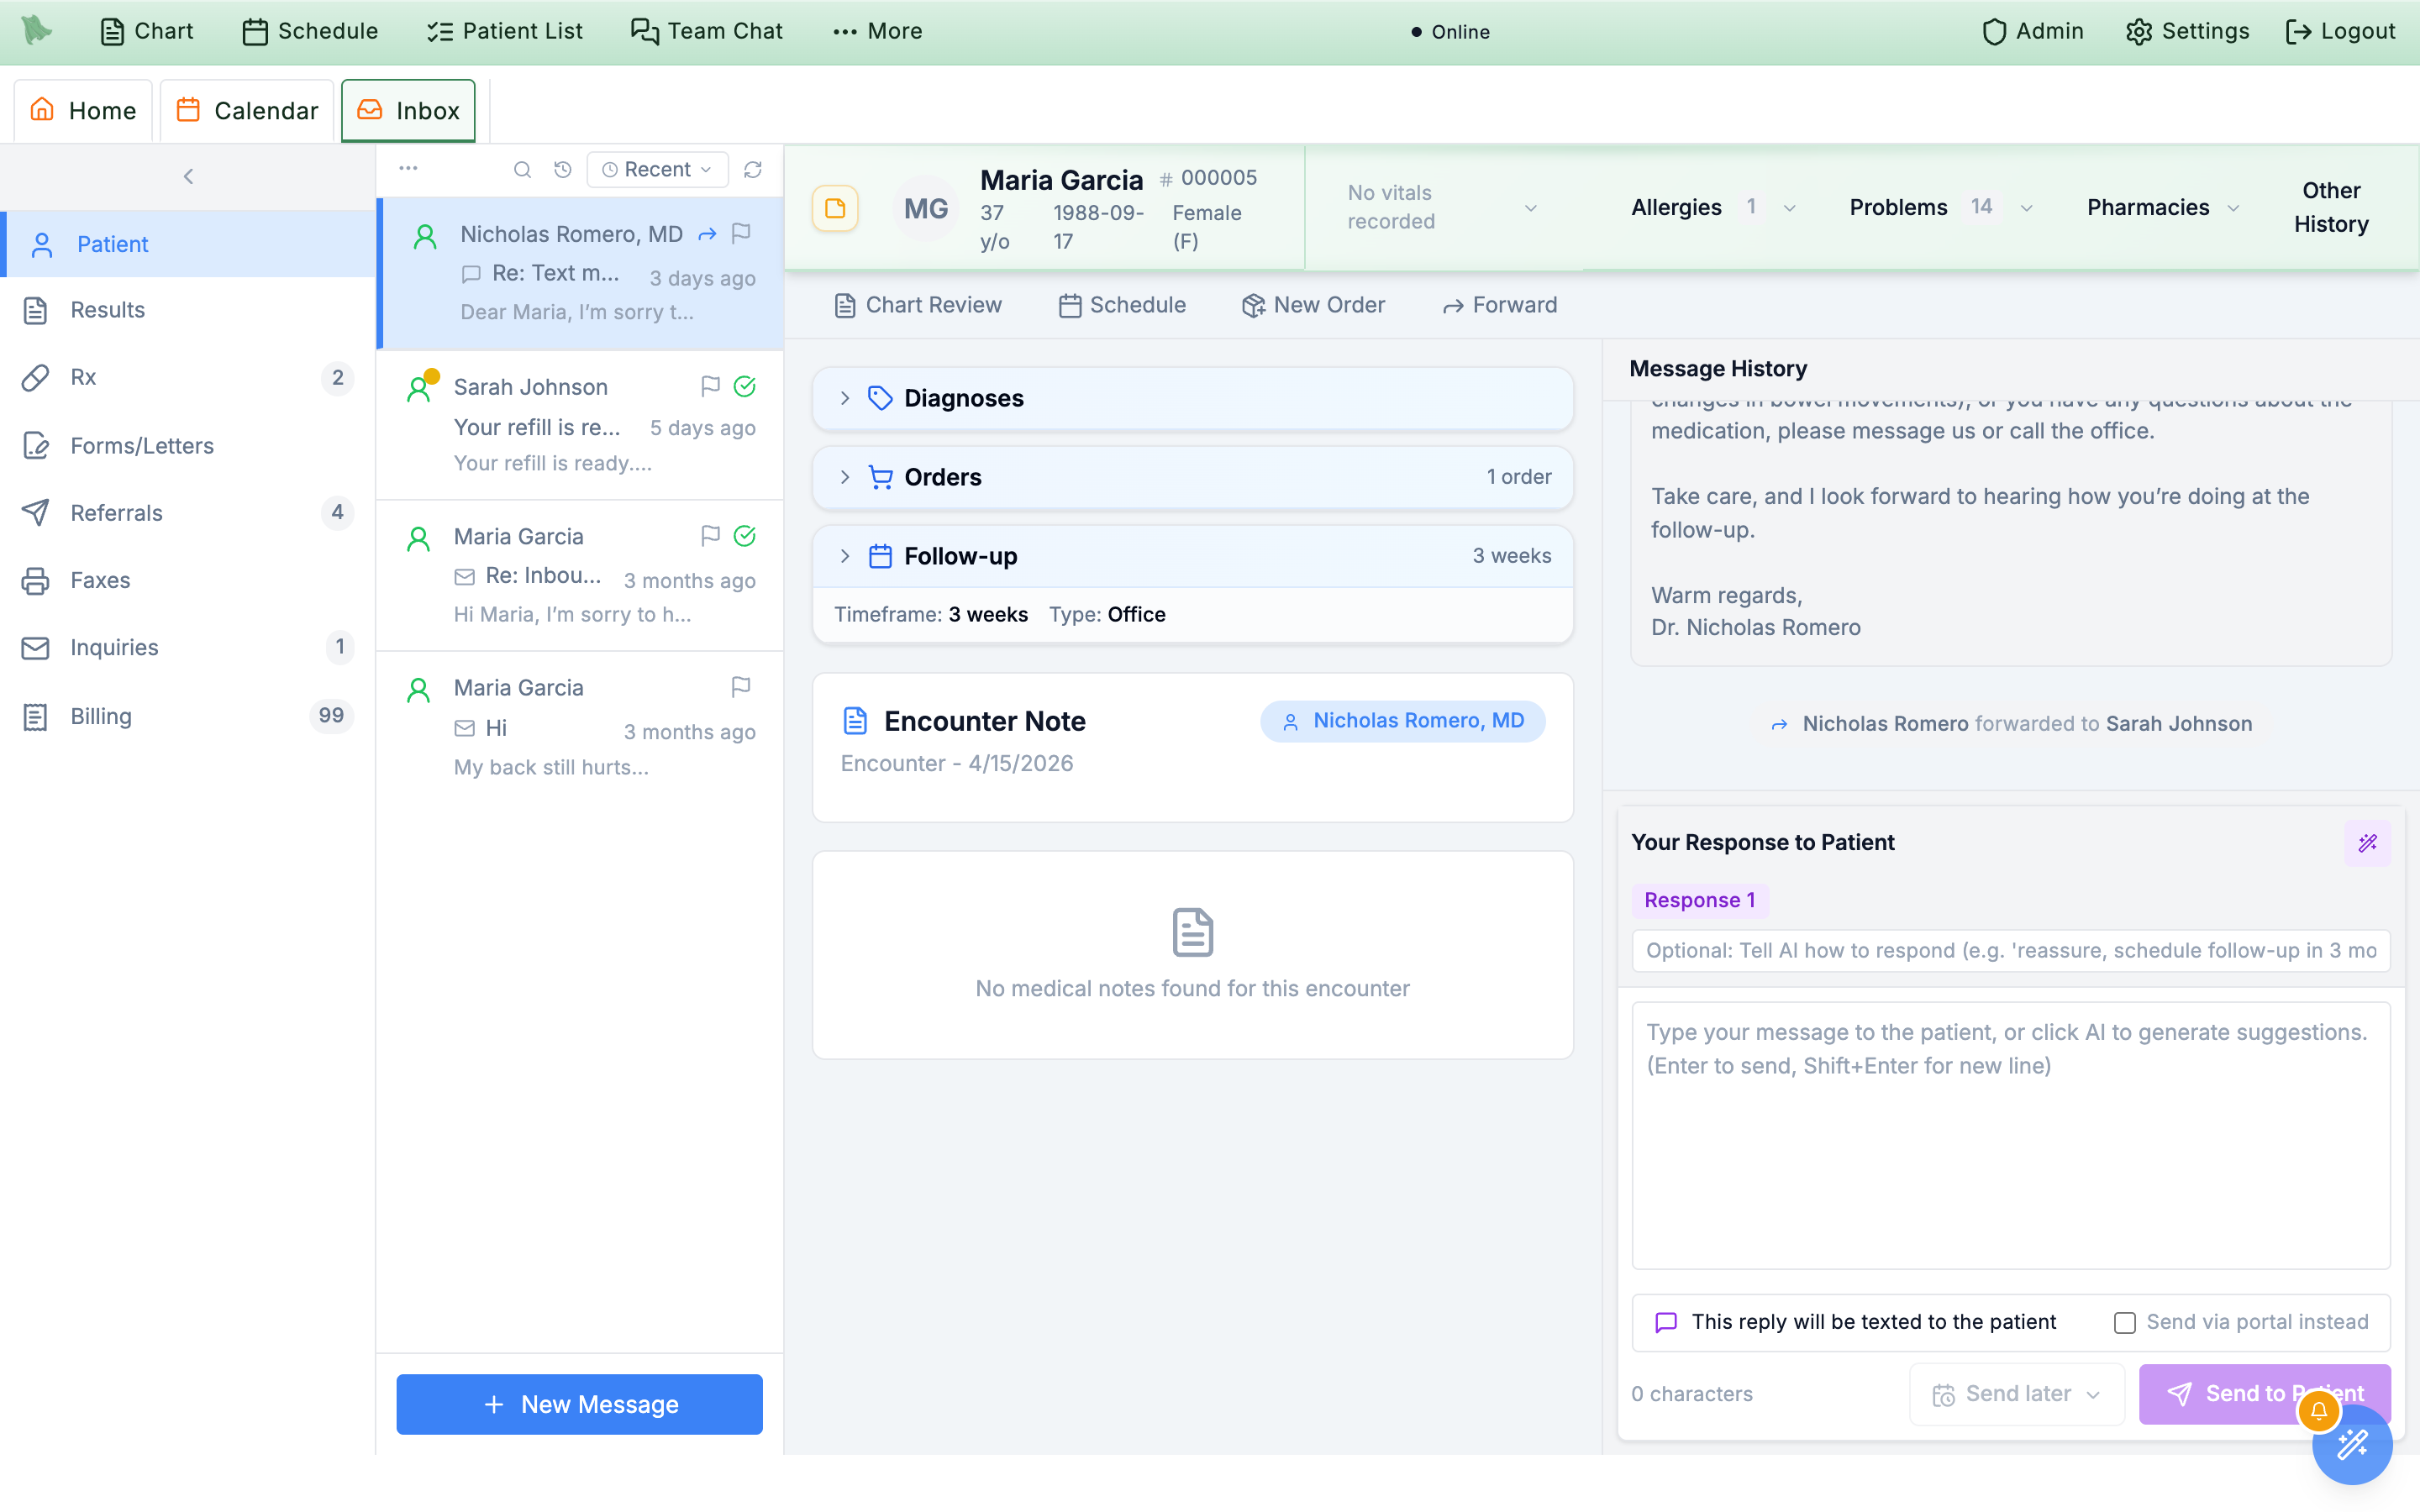Open Other History in the patient header

[2330, 207]
